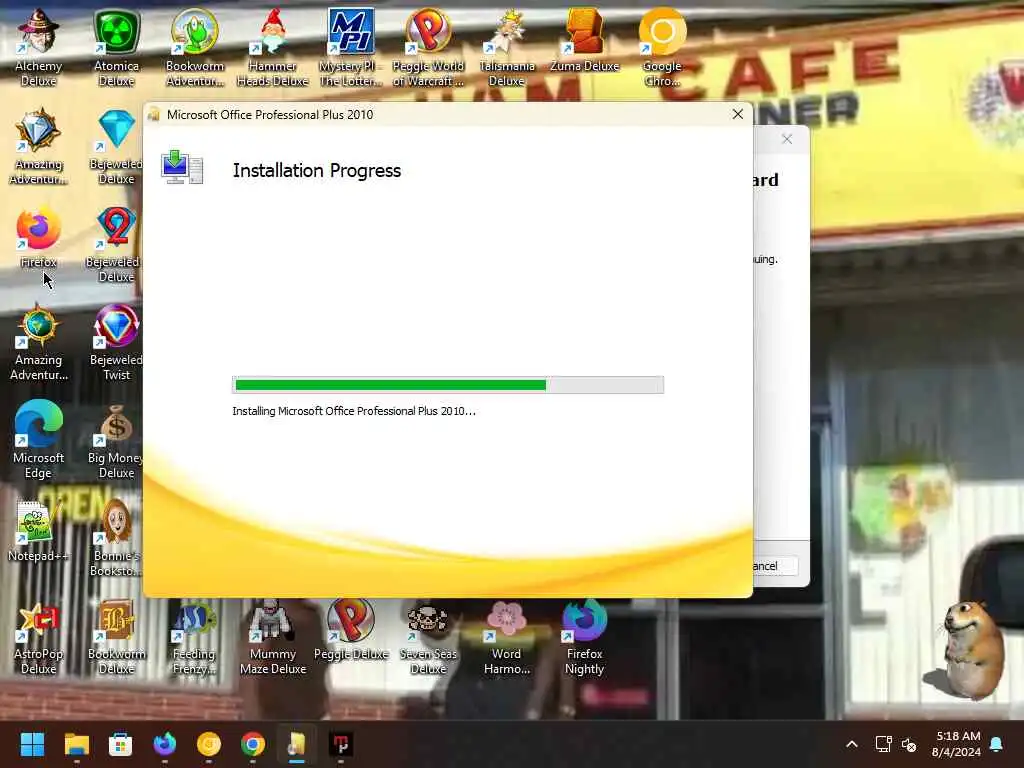Launch the Atomica Deluxe desktop icon
This screenshot has height=768, width=1024.
[x=116, y=47]
